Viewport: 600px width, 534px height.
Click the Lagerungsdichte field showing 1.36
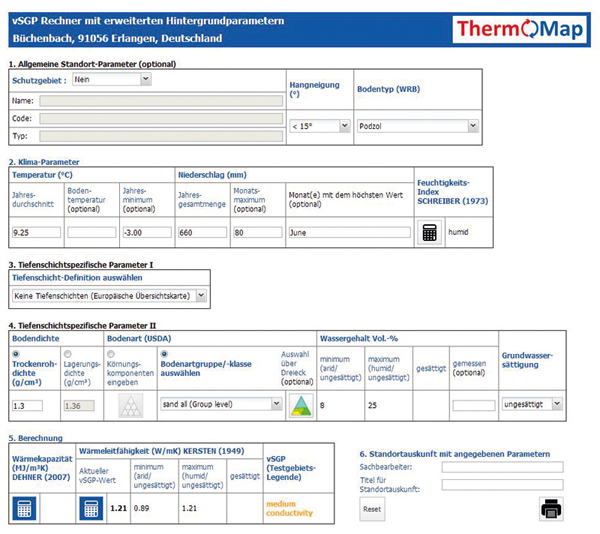[x=79, y=406]
